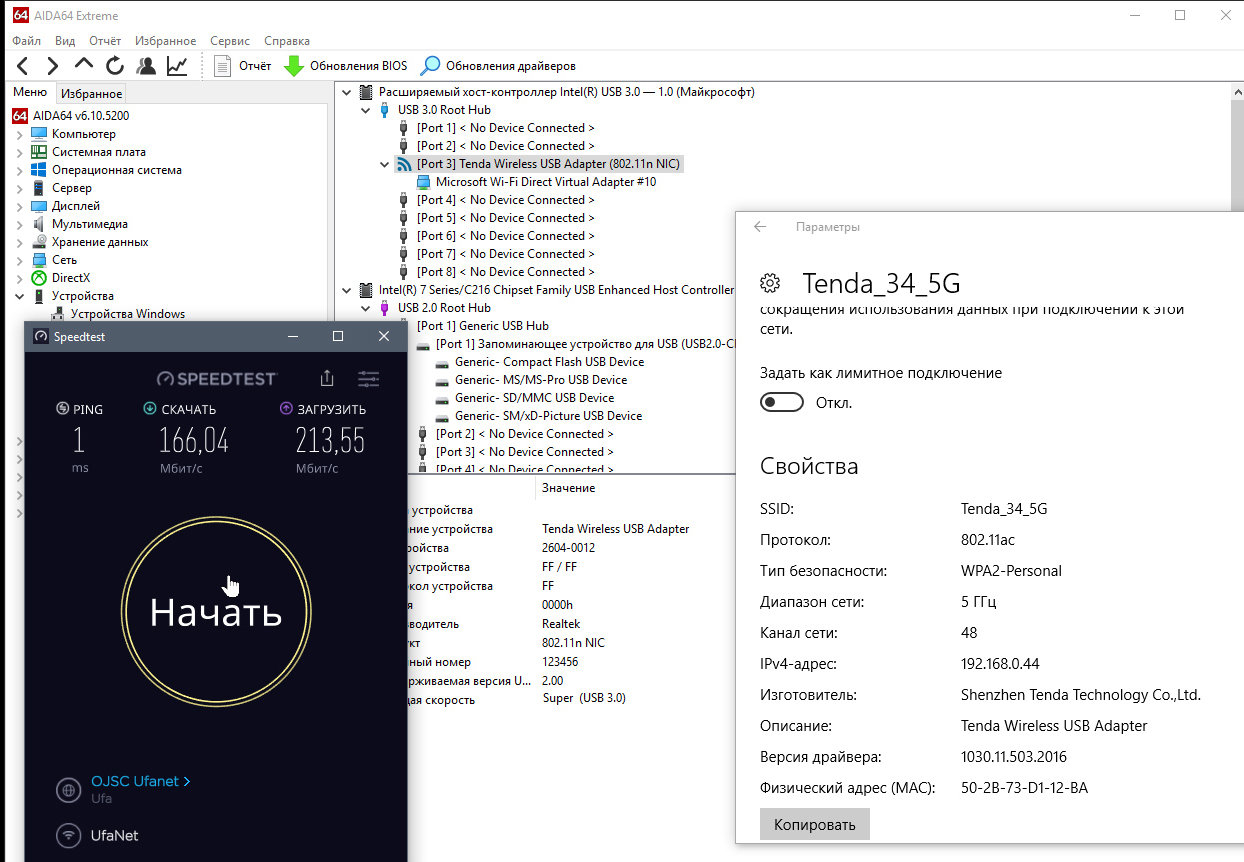Go back using the Параметры window arrow
Screen dimensions: 1244x862
pos(760,227)
